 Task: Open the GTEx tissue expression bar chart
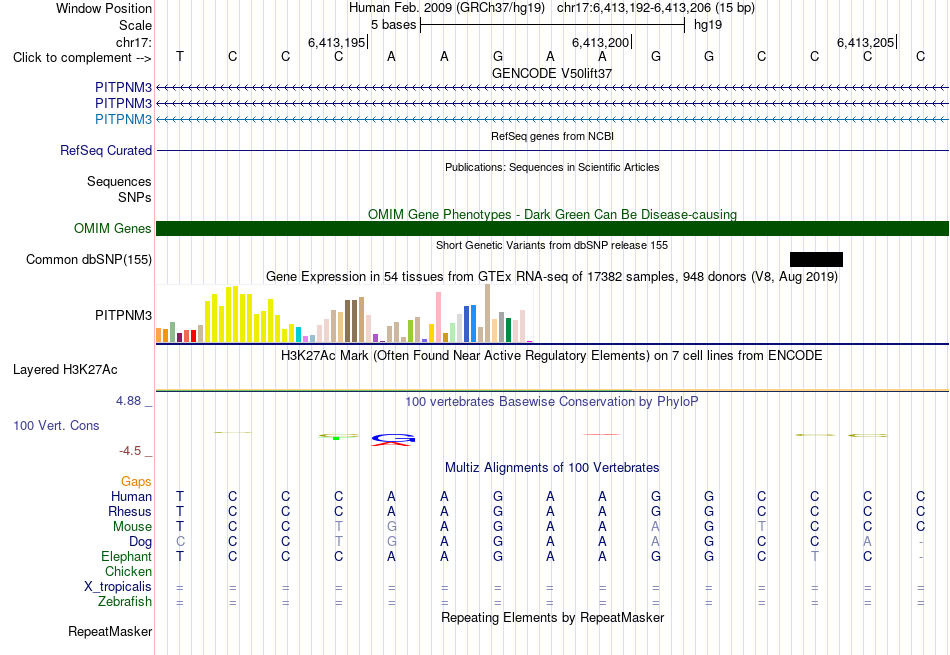coord(344,313)
